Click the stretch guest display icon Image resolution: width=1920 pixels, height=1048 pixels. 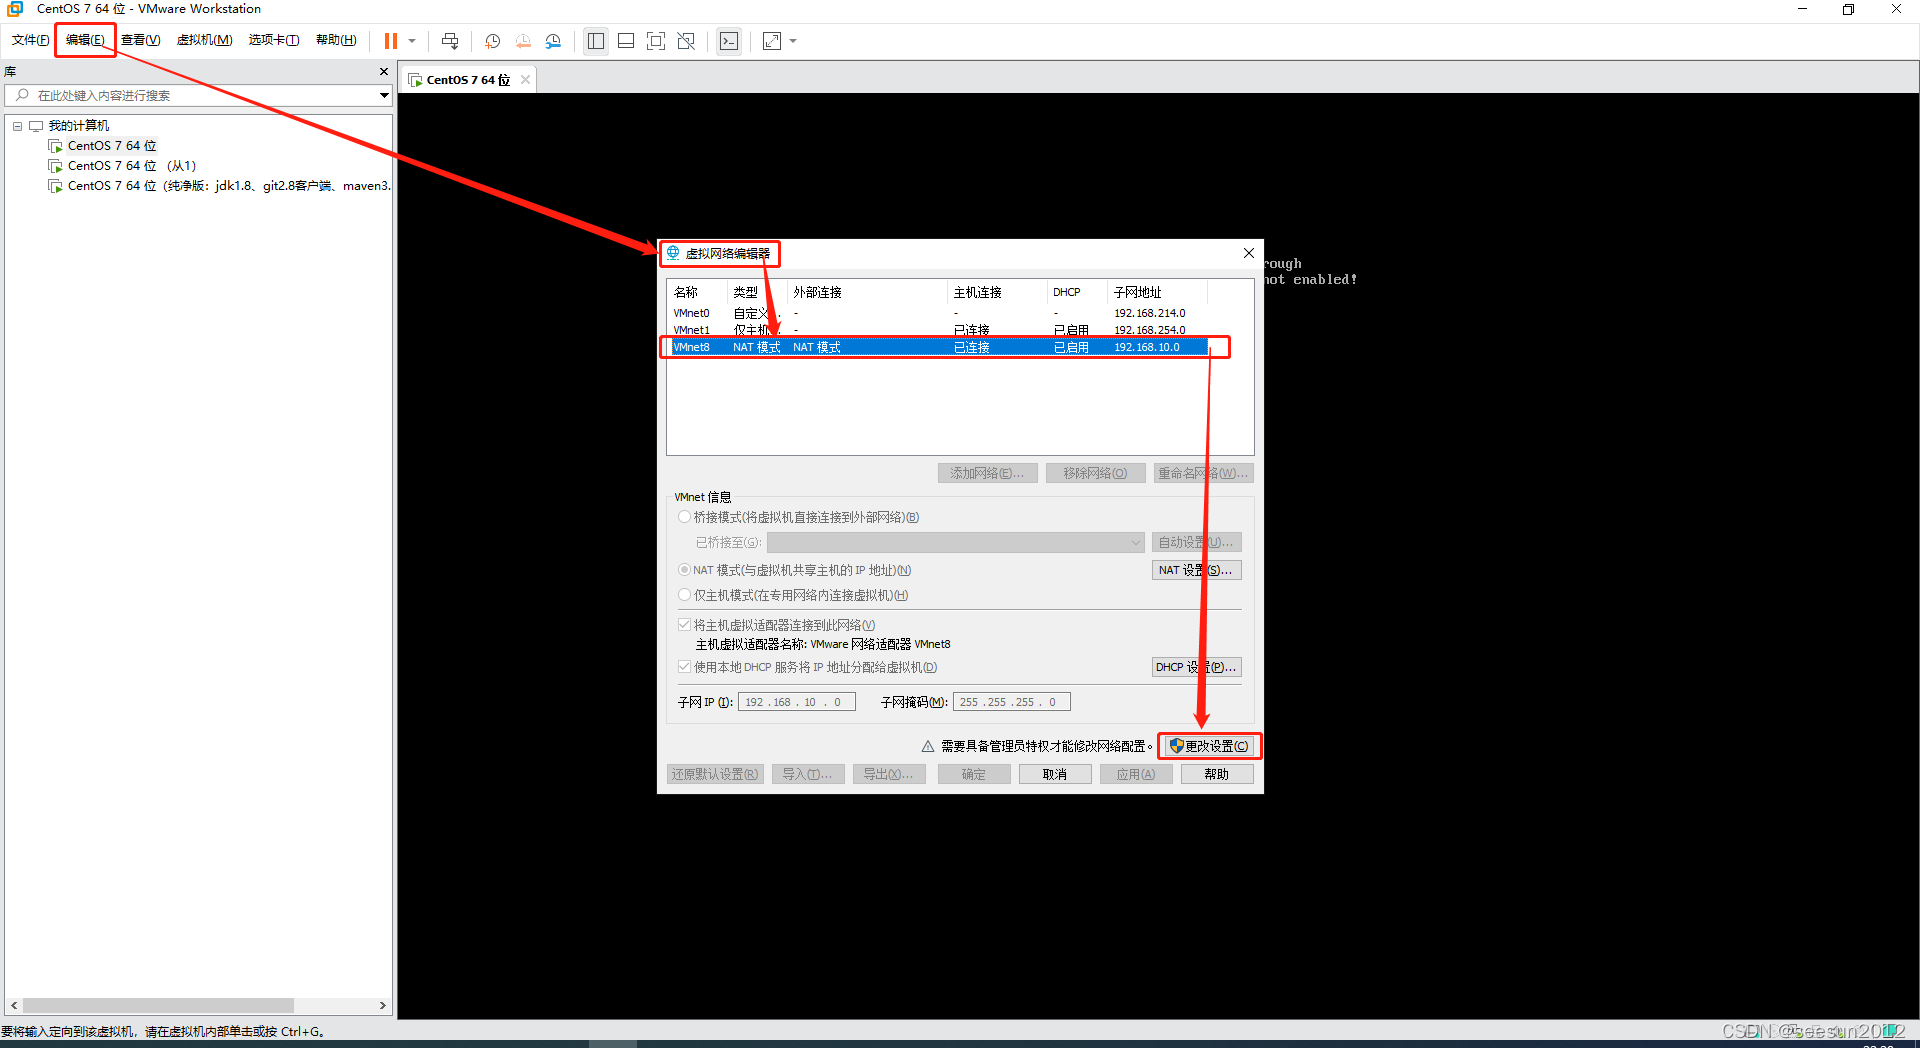(x=772, y=41)
